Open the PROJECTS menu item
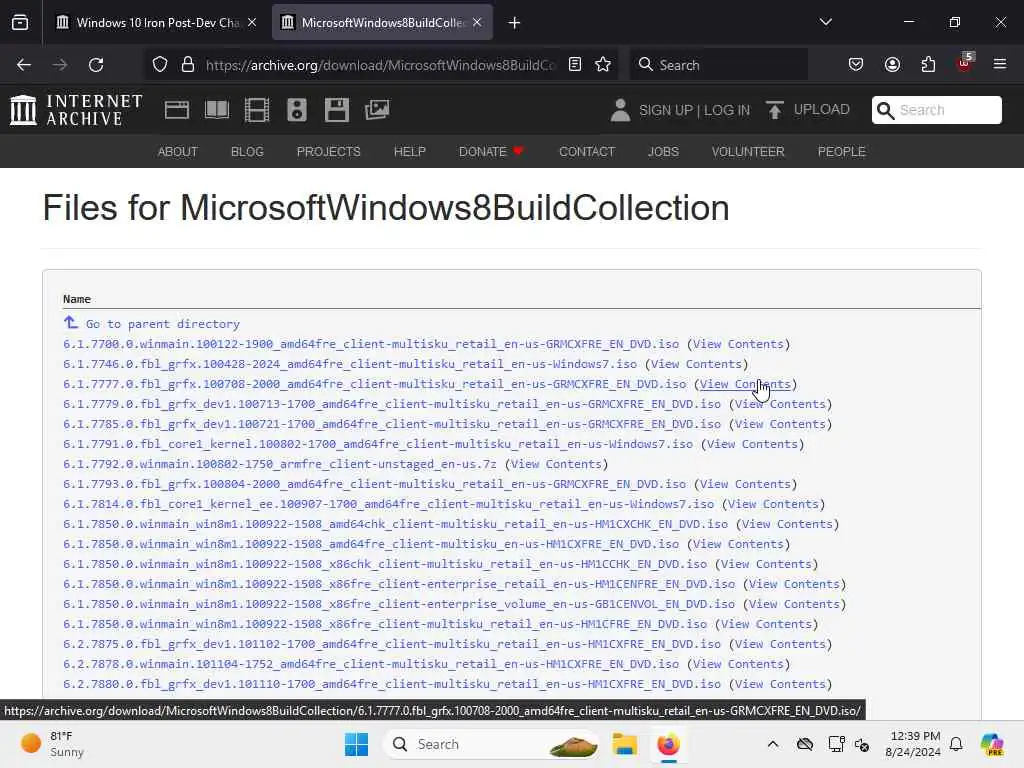 click(328, 152)
